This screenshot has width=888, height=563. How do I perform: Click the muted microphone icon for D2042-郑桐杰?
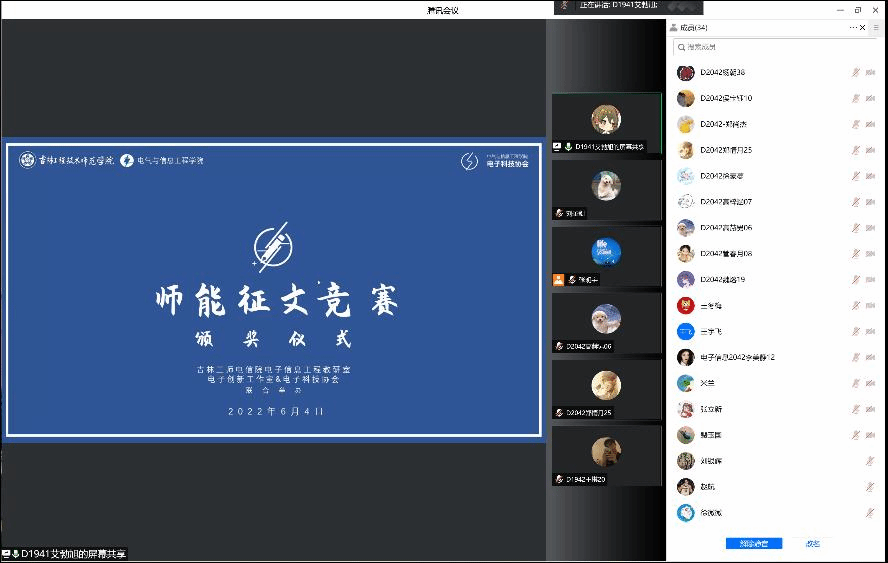pyautogui.click(x=855, y=125)
